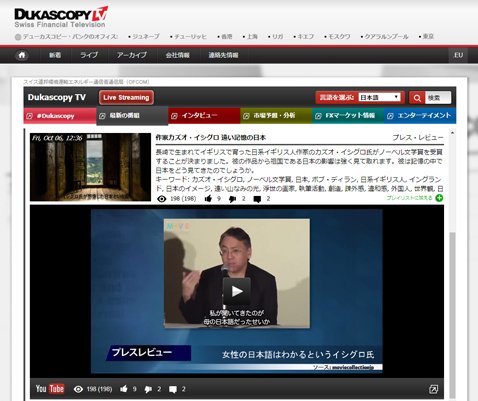The image size is (478, 401).
Task: Click thumbs-down icon in the player bar
Action: (x=148, y=389)
